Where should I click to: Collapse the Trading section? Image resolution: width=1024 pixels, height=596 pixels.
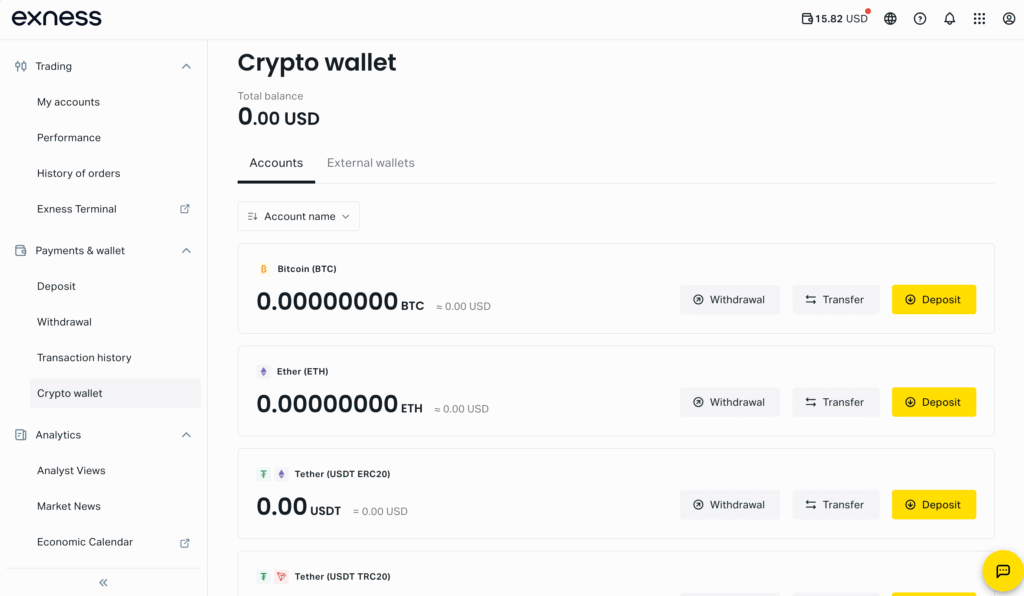(x=186, y=66)
